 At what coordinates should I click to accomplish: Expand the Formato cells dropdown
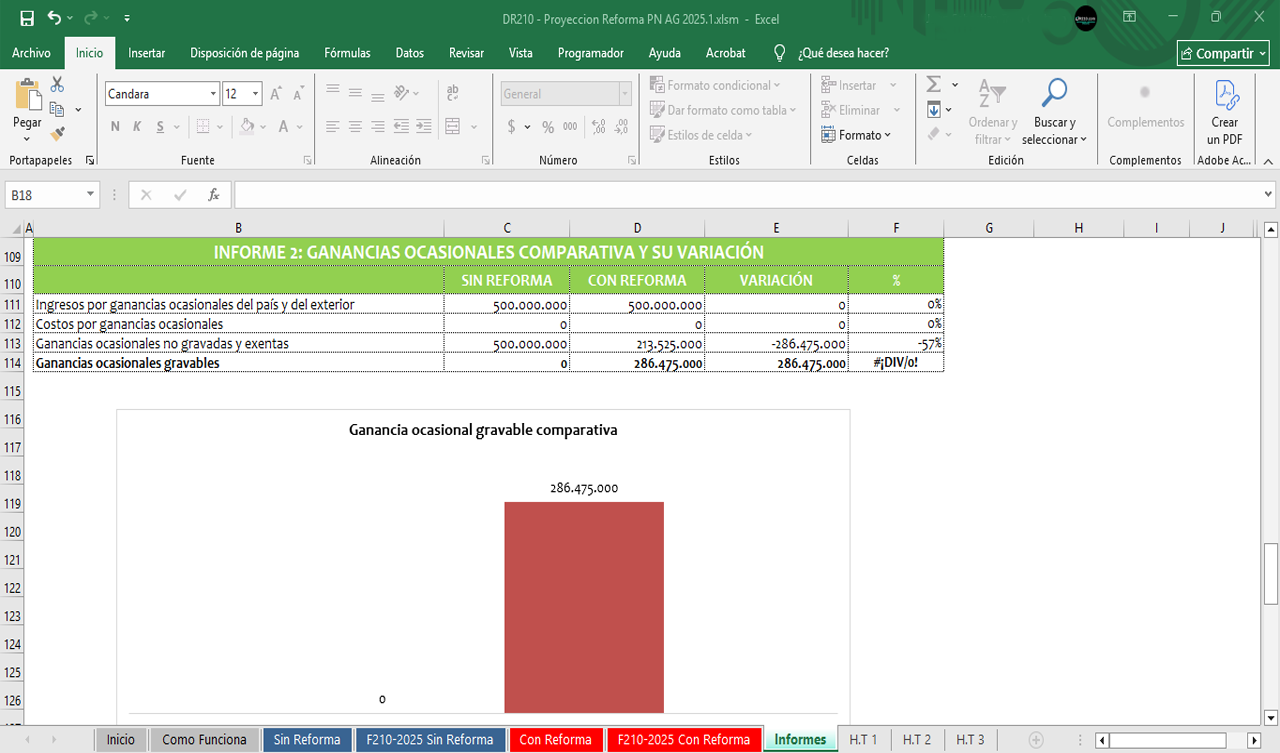[858, 135]
